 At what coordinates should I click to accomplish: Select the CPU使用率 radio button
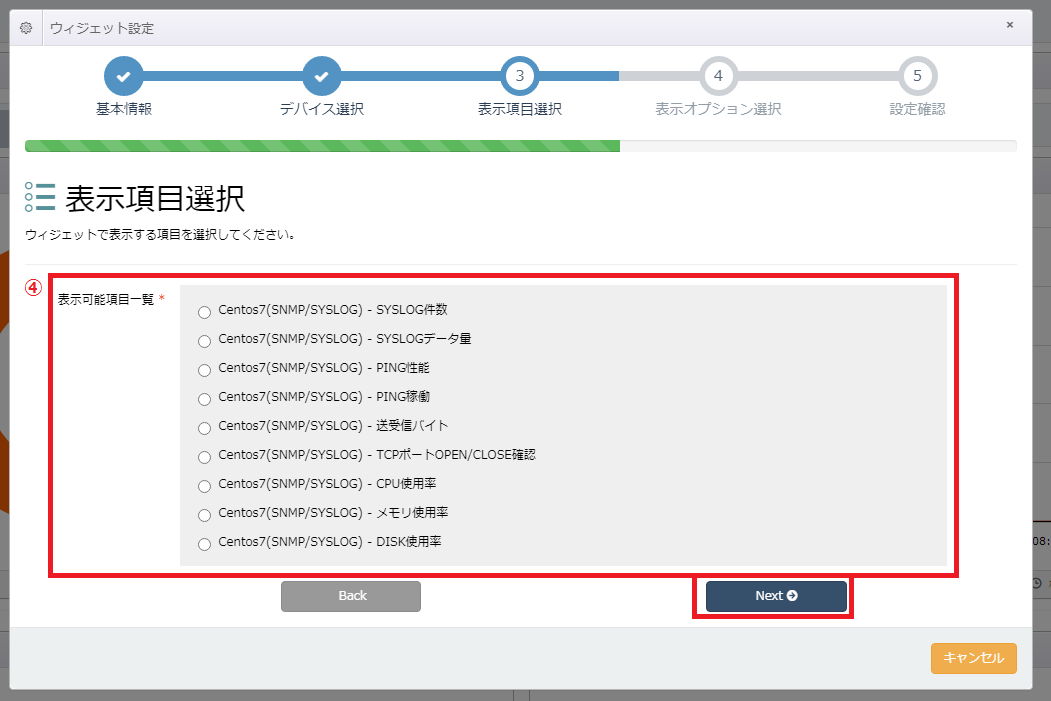(x=204, y=486)
